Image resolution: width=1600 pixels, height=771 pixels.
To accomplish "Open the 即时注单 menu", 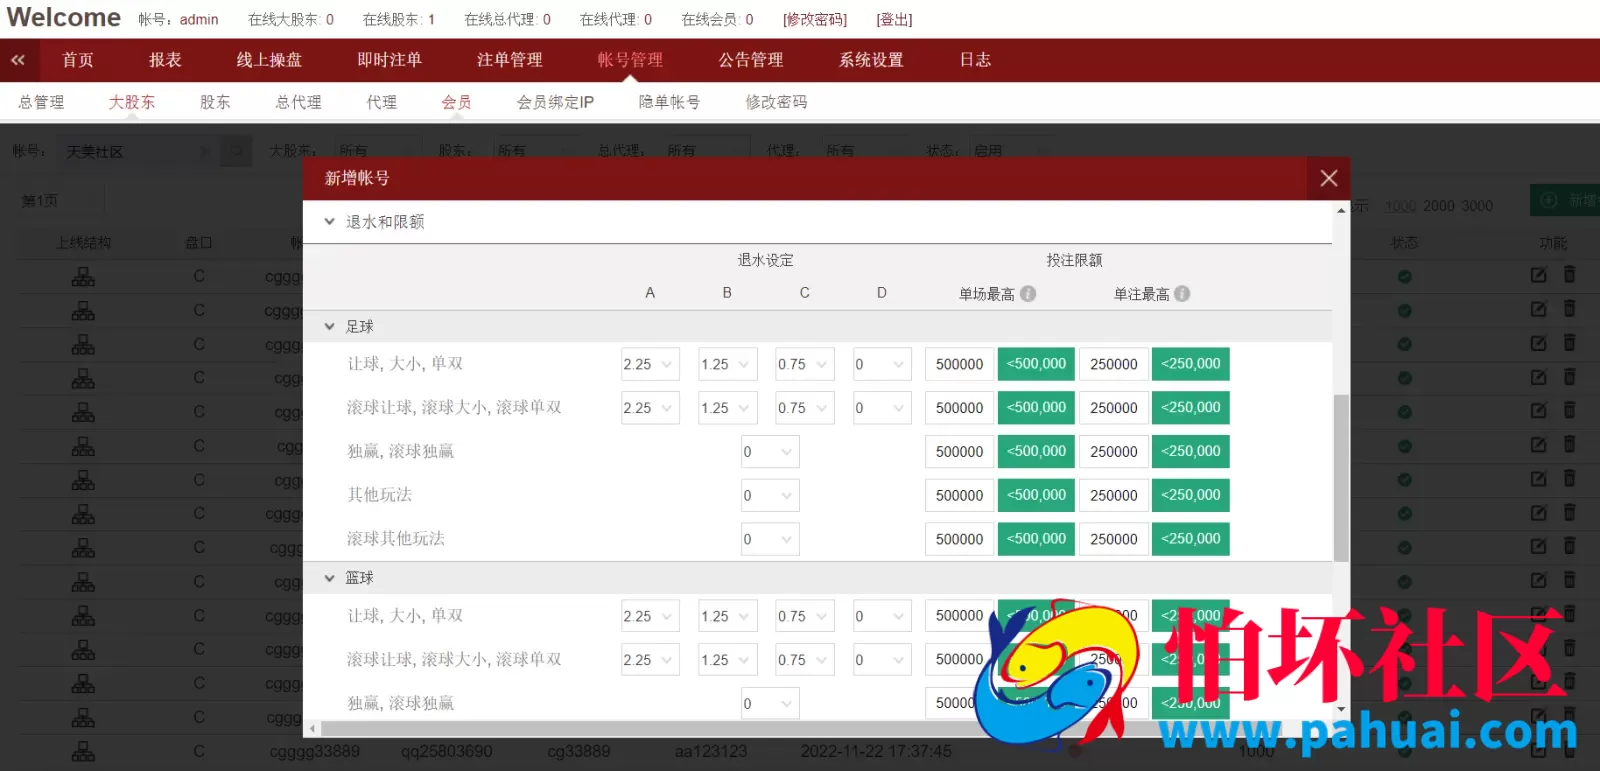I will pos(389,60).
